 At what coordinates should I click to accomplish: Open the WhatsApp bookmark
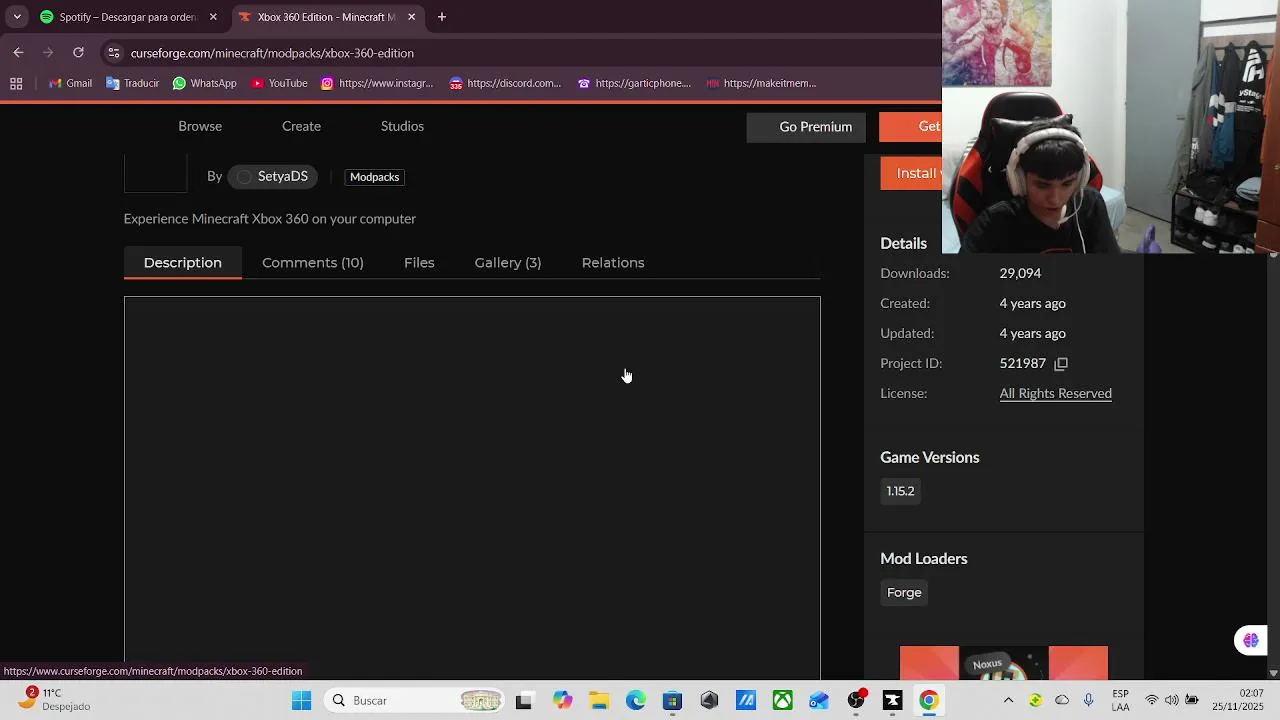pos(204,83)
